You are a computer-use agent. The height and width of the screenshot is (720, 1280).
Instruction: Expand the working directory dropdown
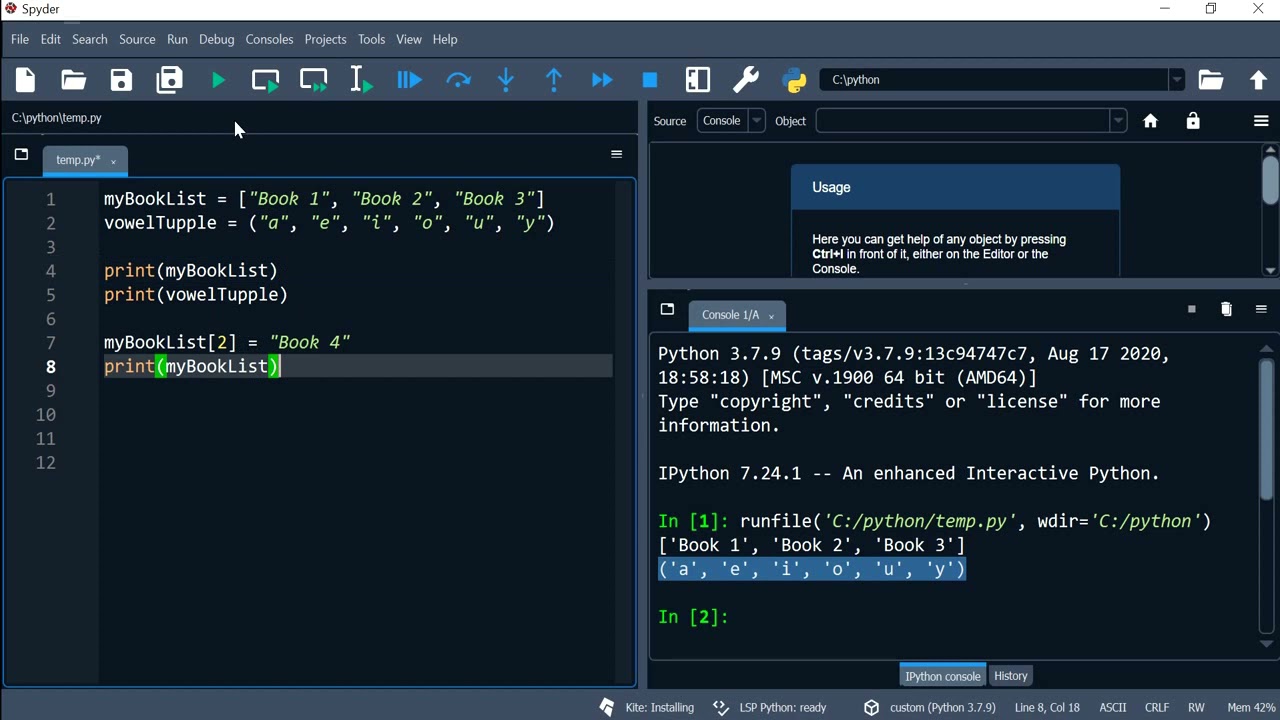[x=1177, y=80]
